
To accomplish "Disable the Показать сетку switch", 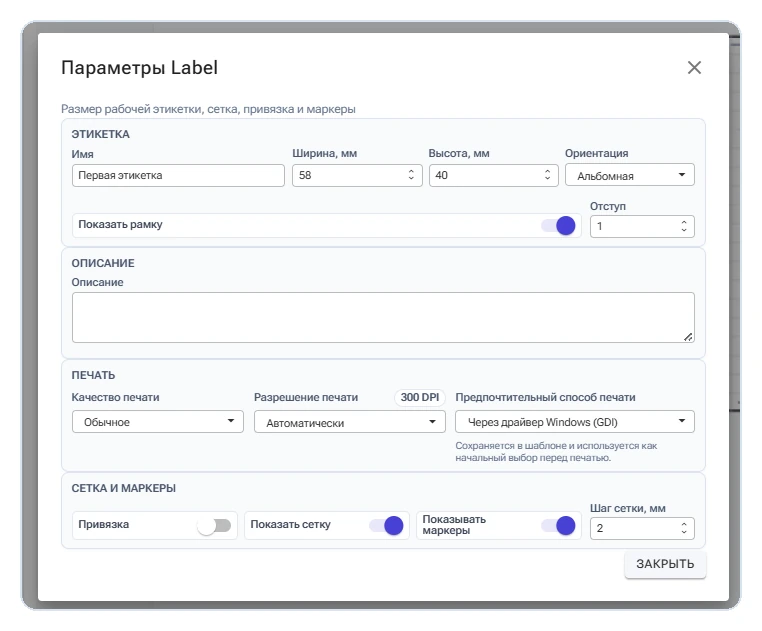I will pyautogui.click(x=386, y=526).
